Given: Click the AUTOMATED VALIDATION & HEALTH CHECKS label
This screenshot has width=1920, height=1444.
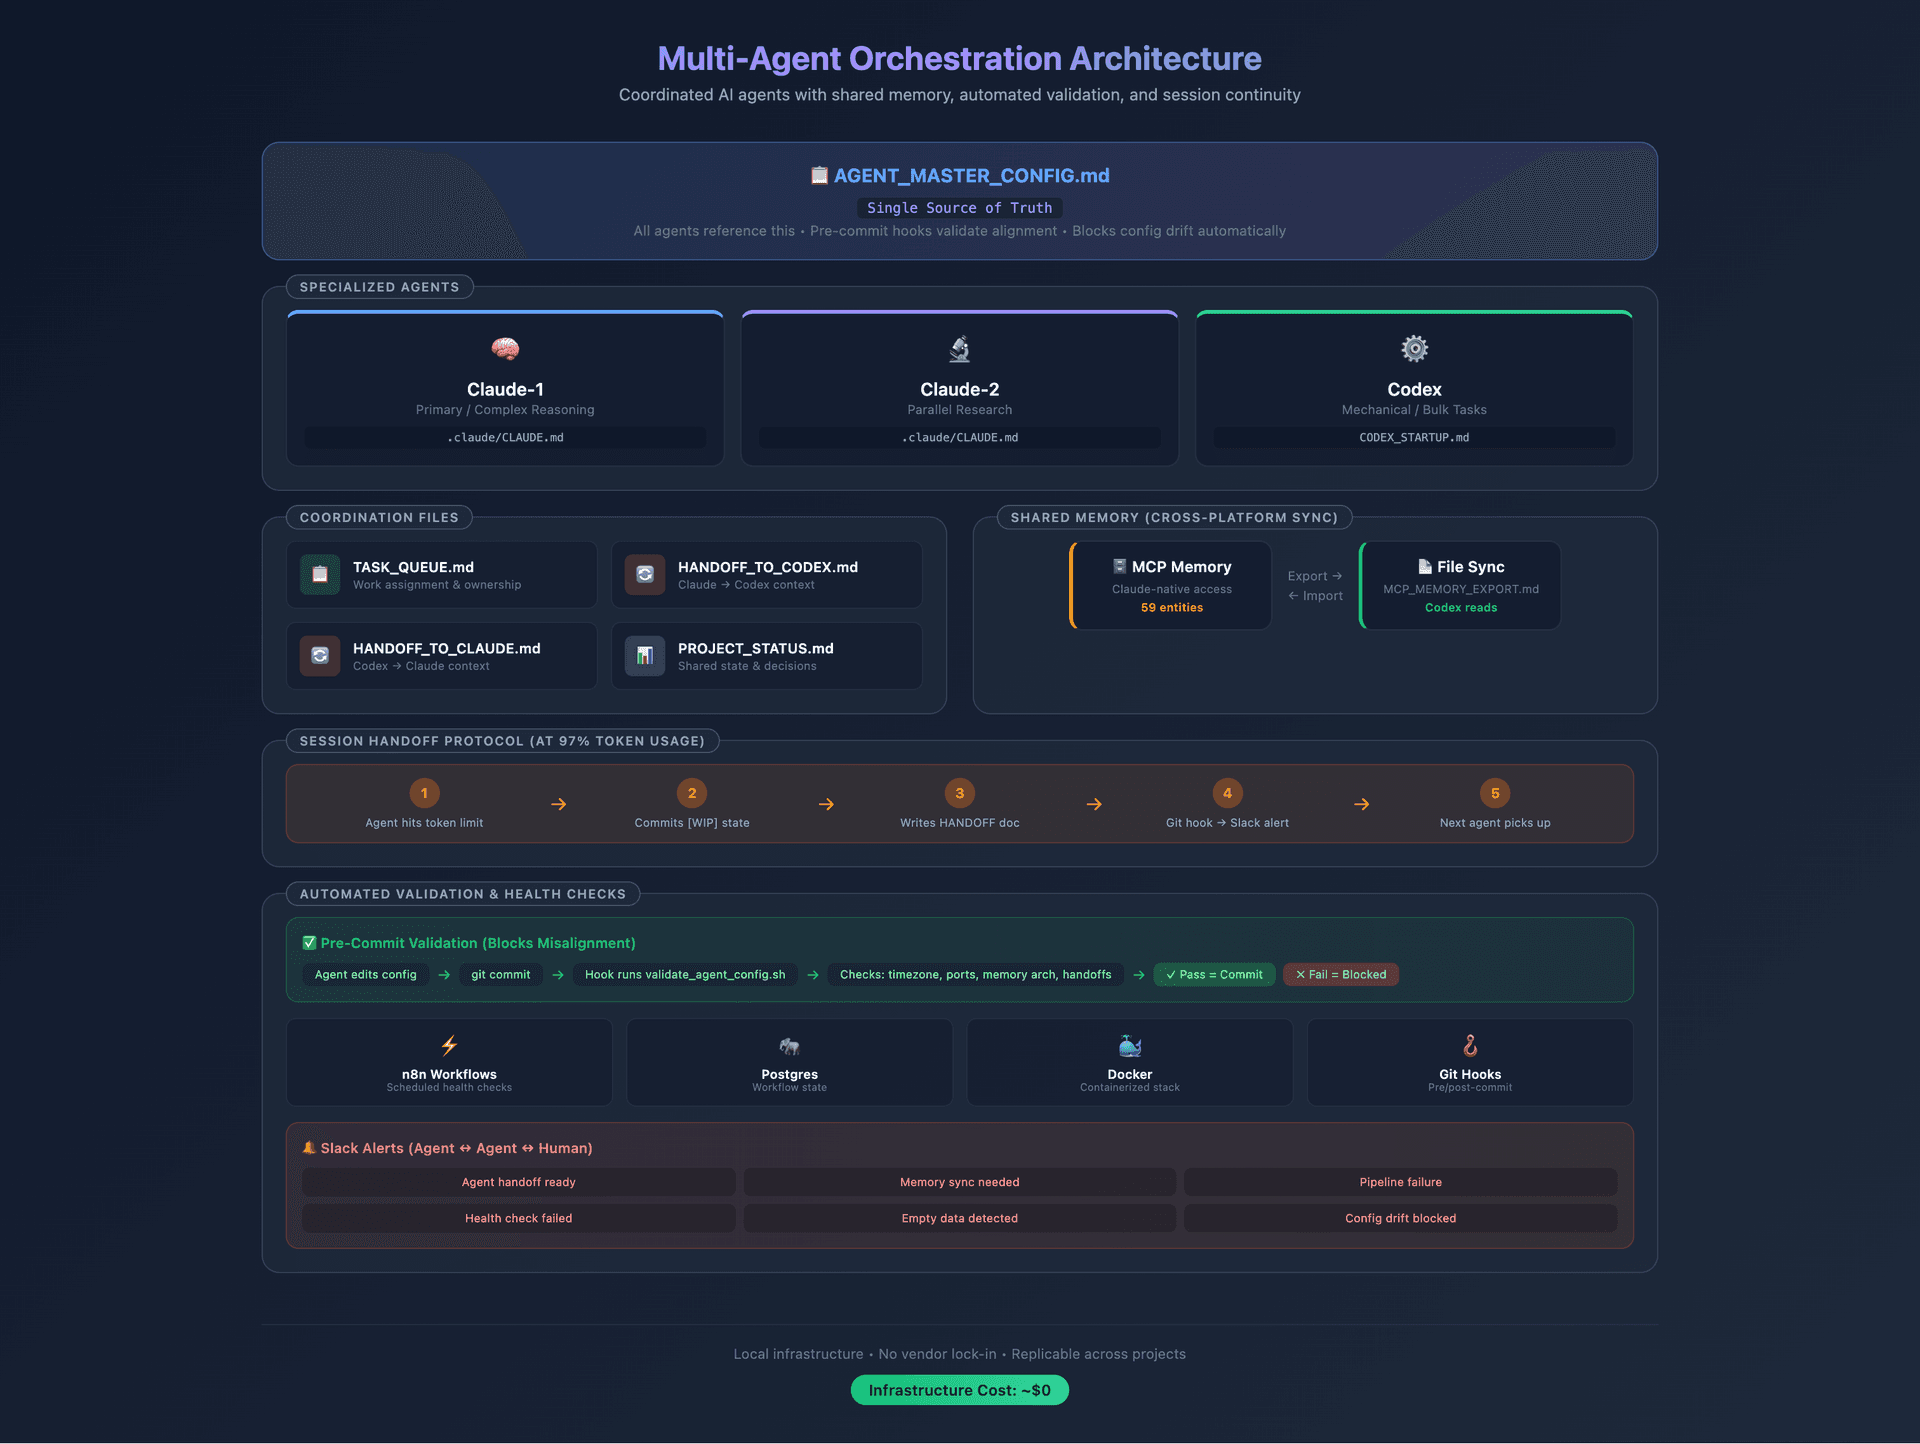Looking at the screenshot, I should [463, 894].
